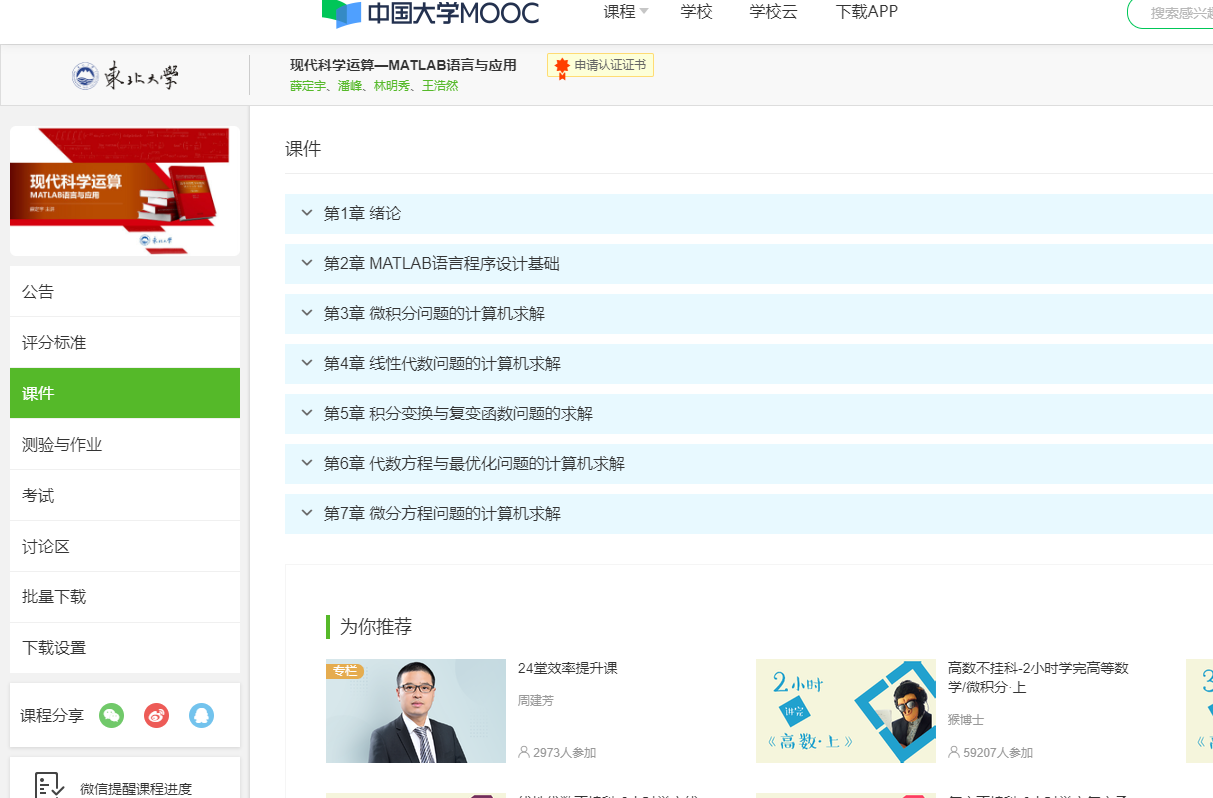Share course via Weibo icon
Viewport: 1213px width, 798px height.
[x=156, y=716]
